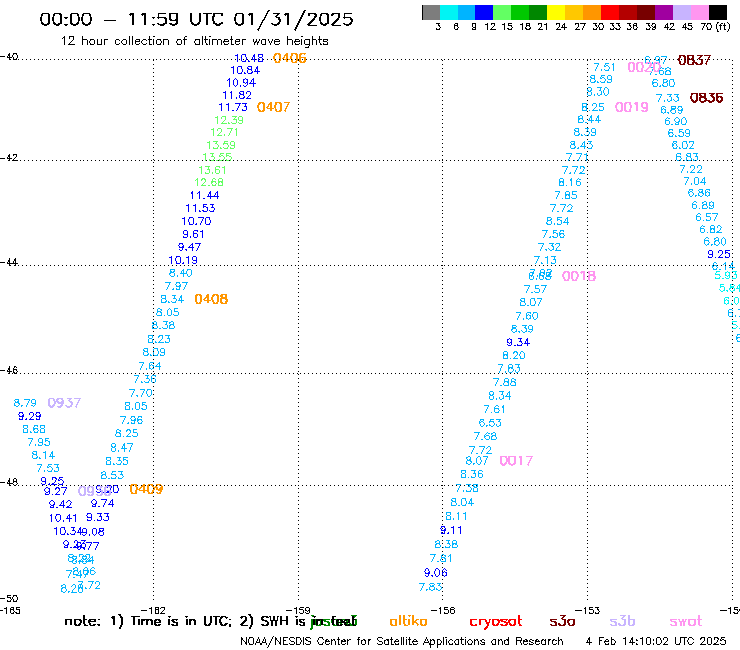Click the longitude axis label -153
Screen dimensions: 740x650
[588, 610]
